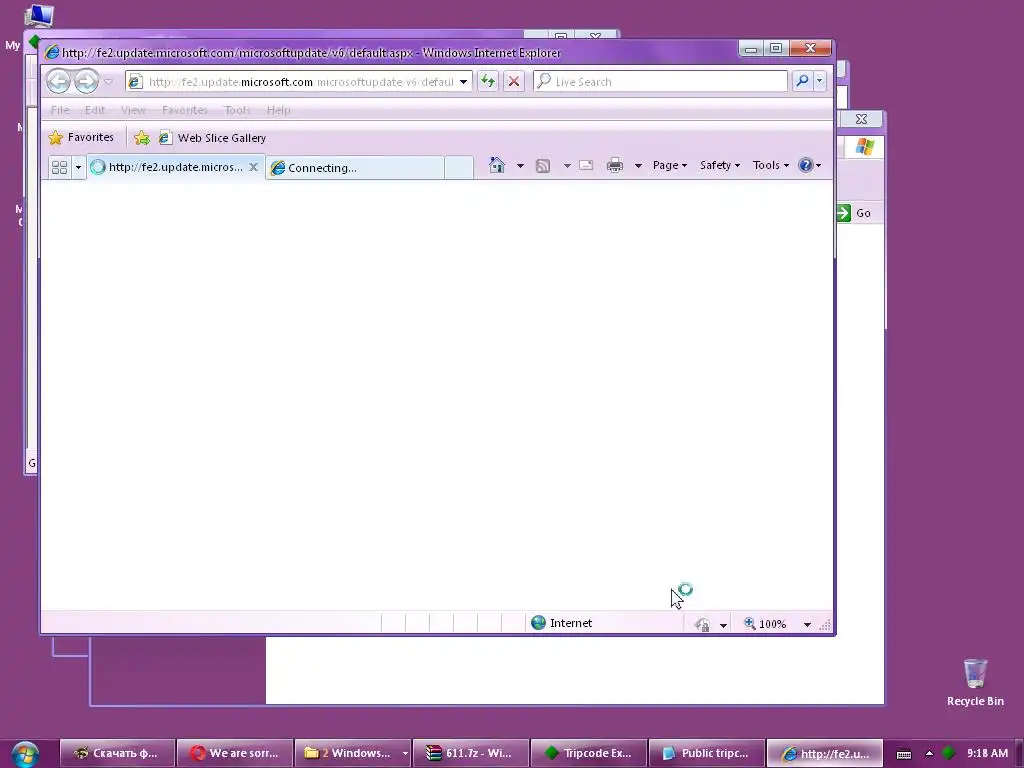Click the Refresh page icon
1024x768 pixels.
(488, 82)
